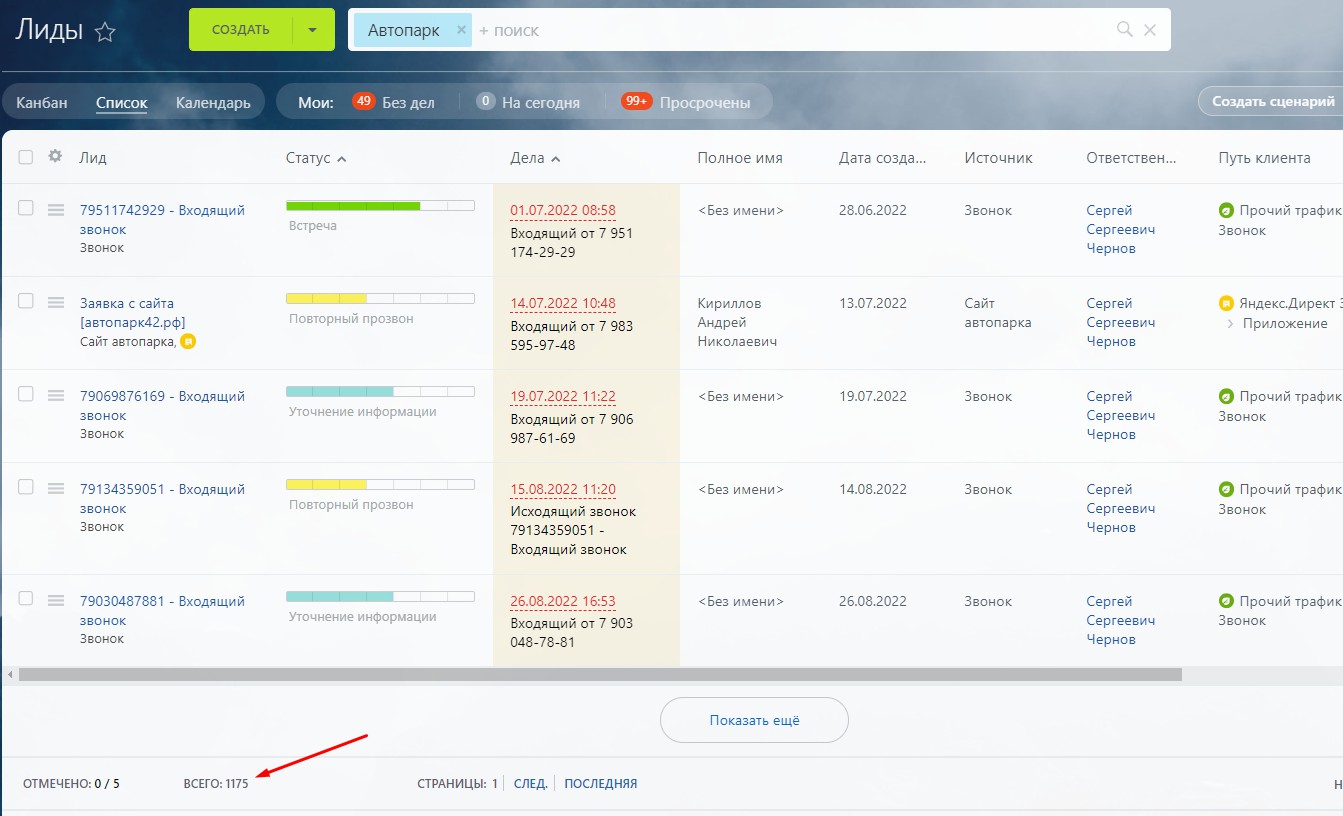The height and width of the screenshot is (816, 1343).
Task: Open activity dated 26.08.2022 16:53
Action: [563, 602]
